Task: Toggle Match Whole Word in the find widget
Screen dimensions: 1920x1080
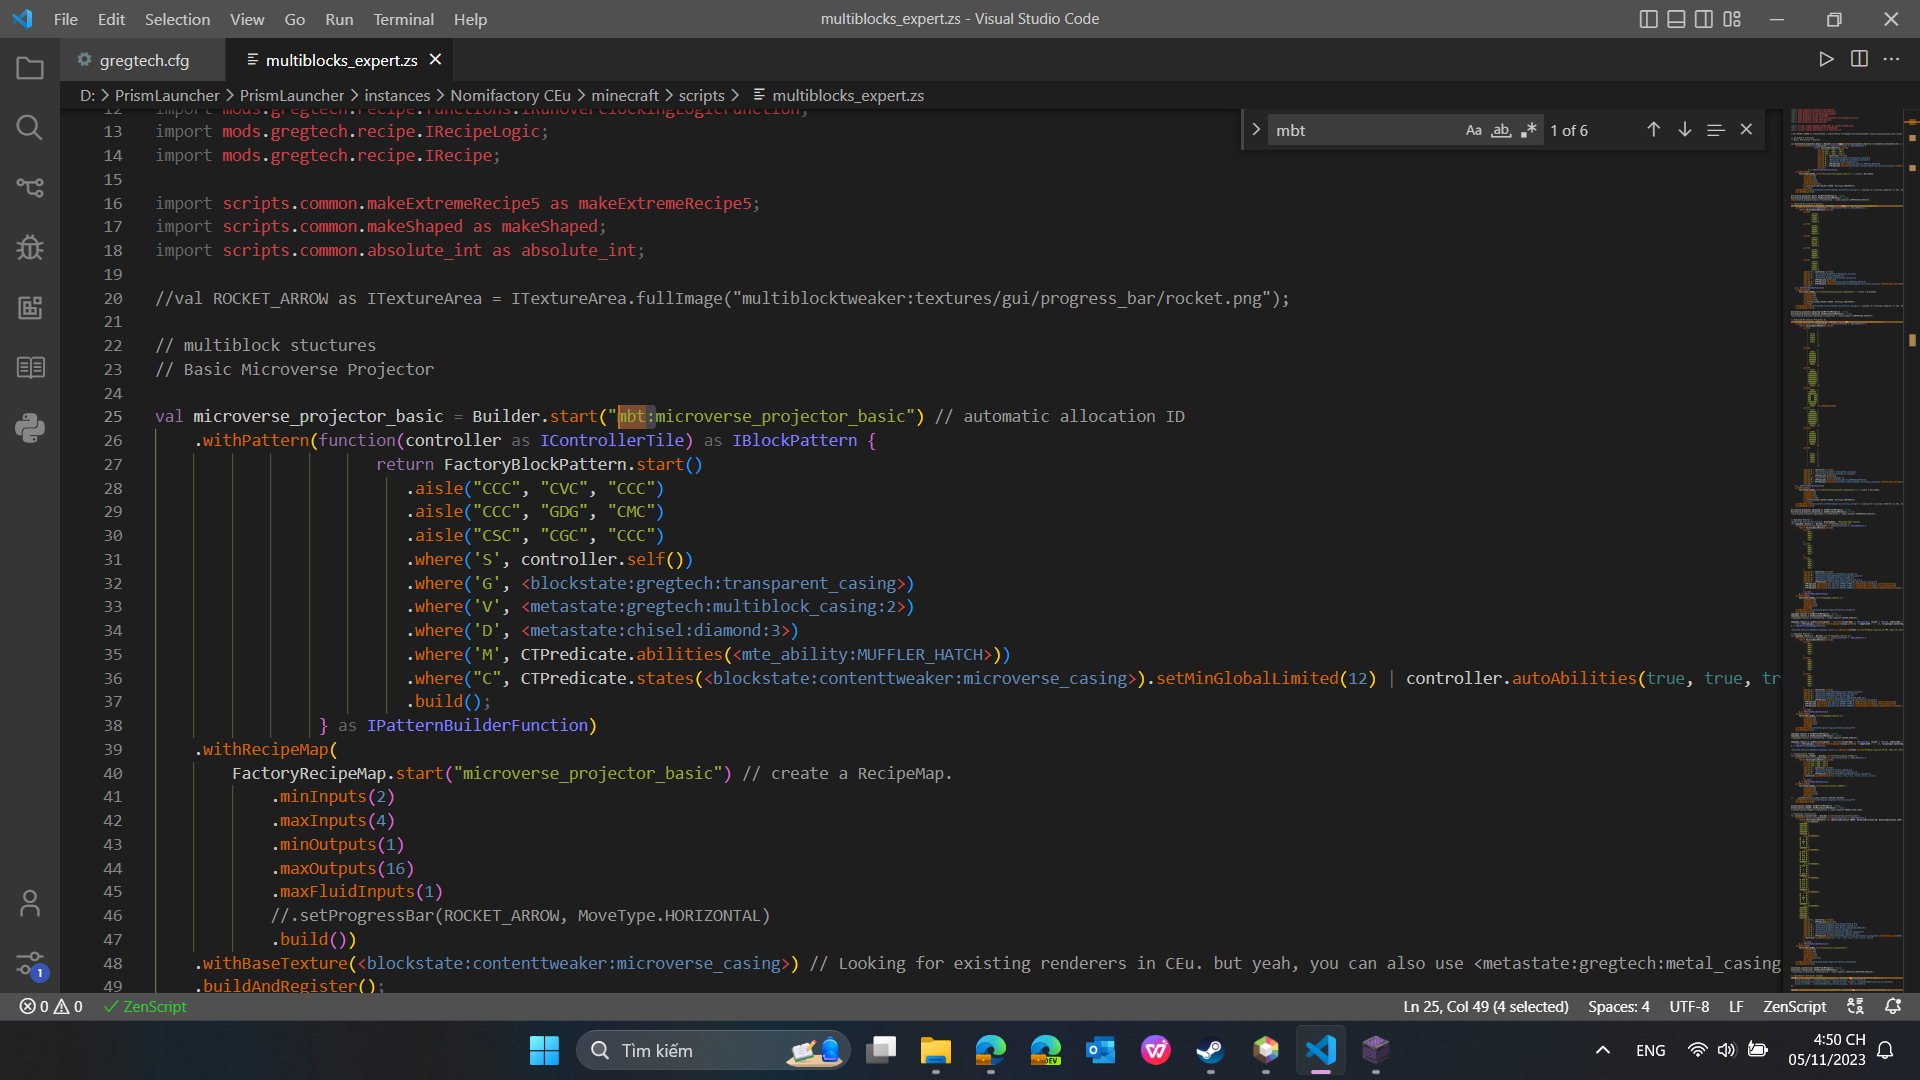Action: click(1501, 130)
